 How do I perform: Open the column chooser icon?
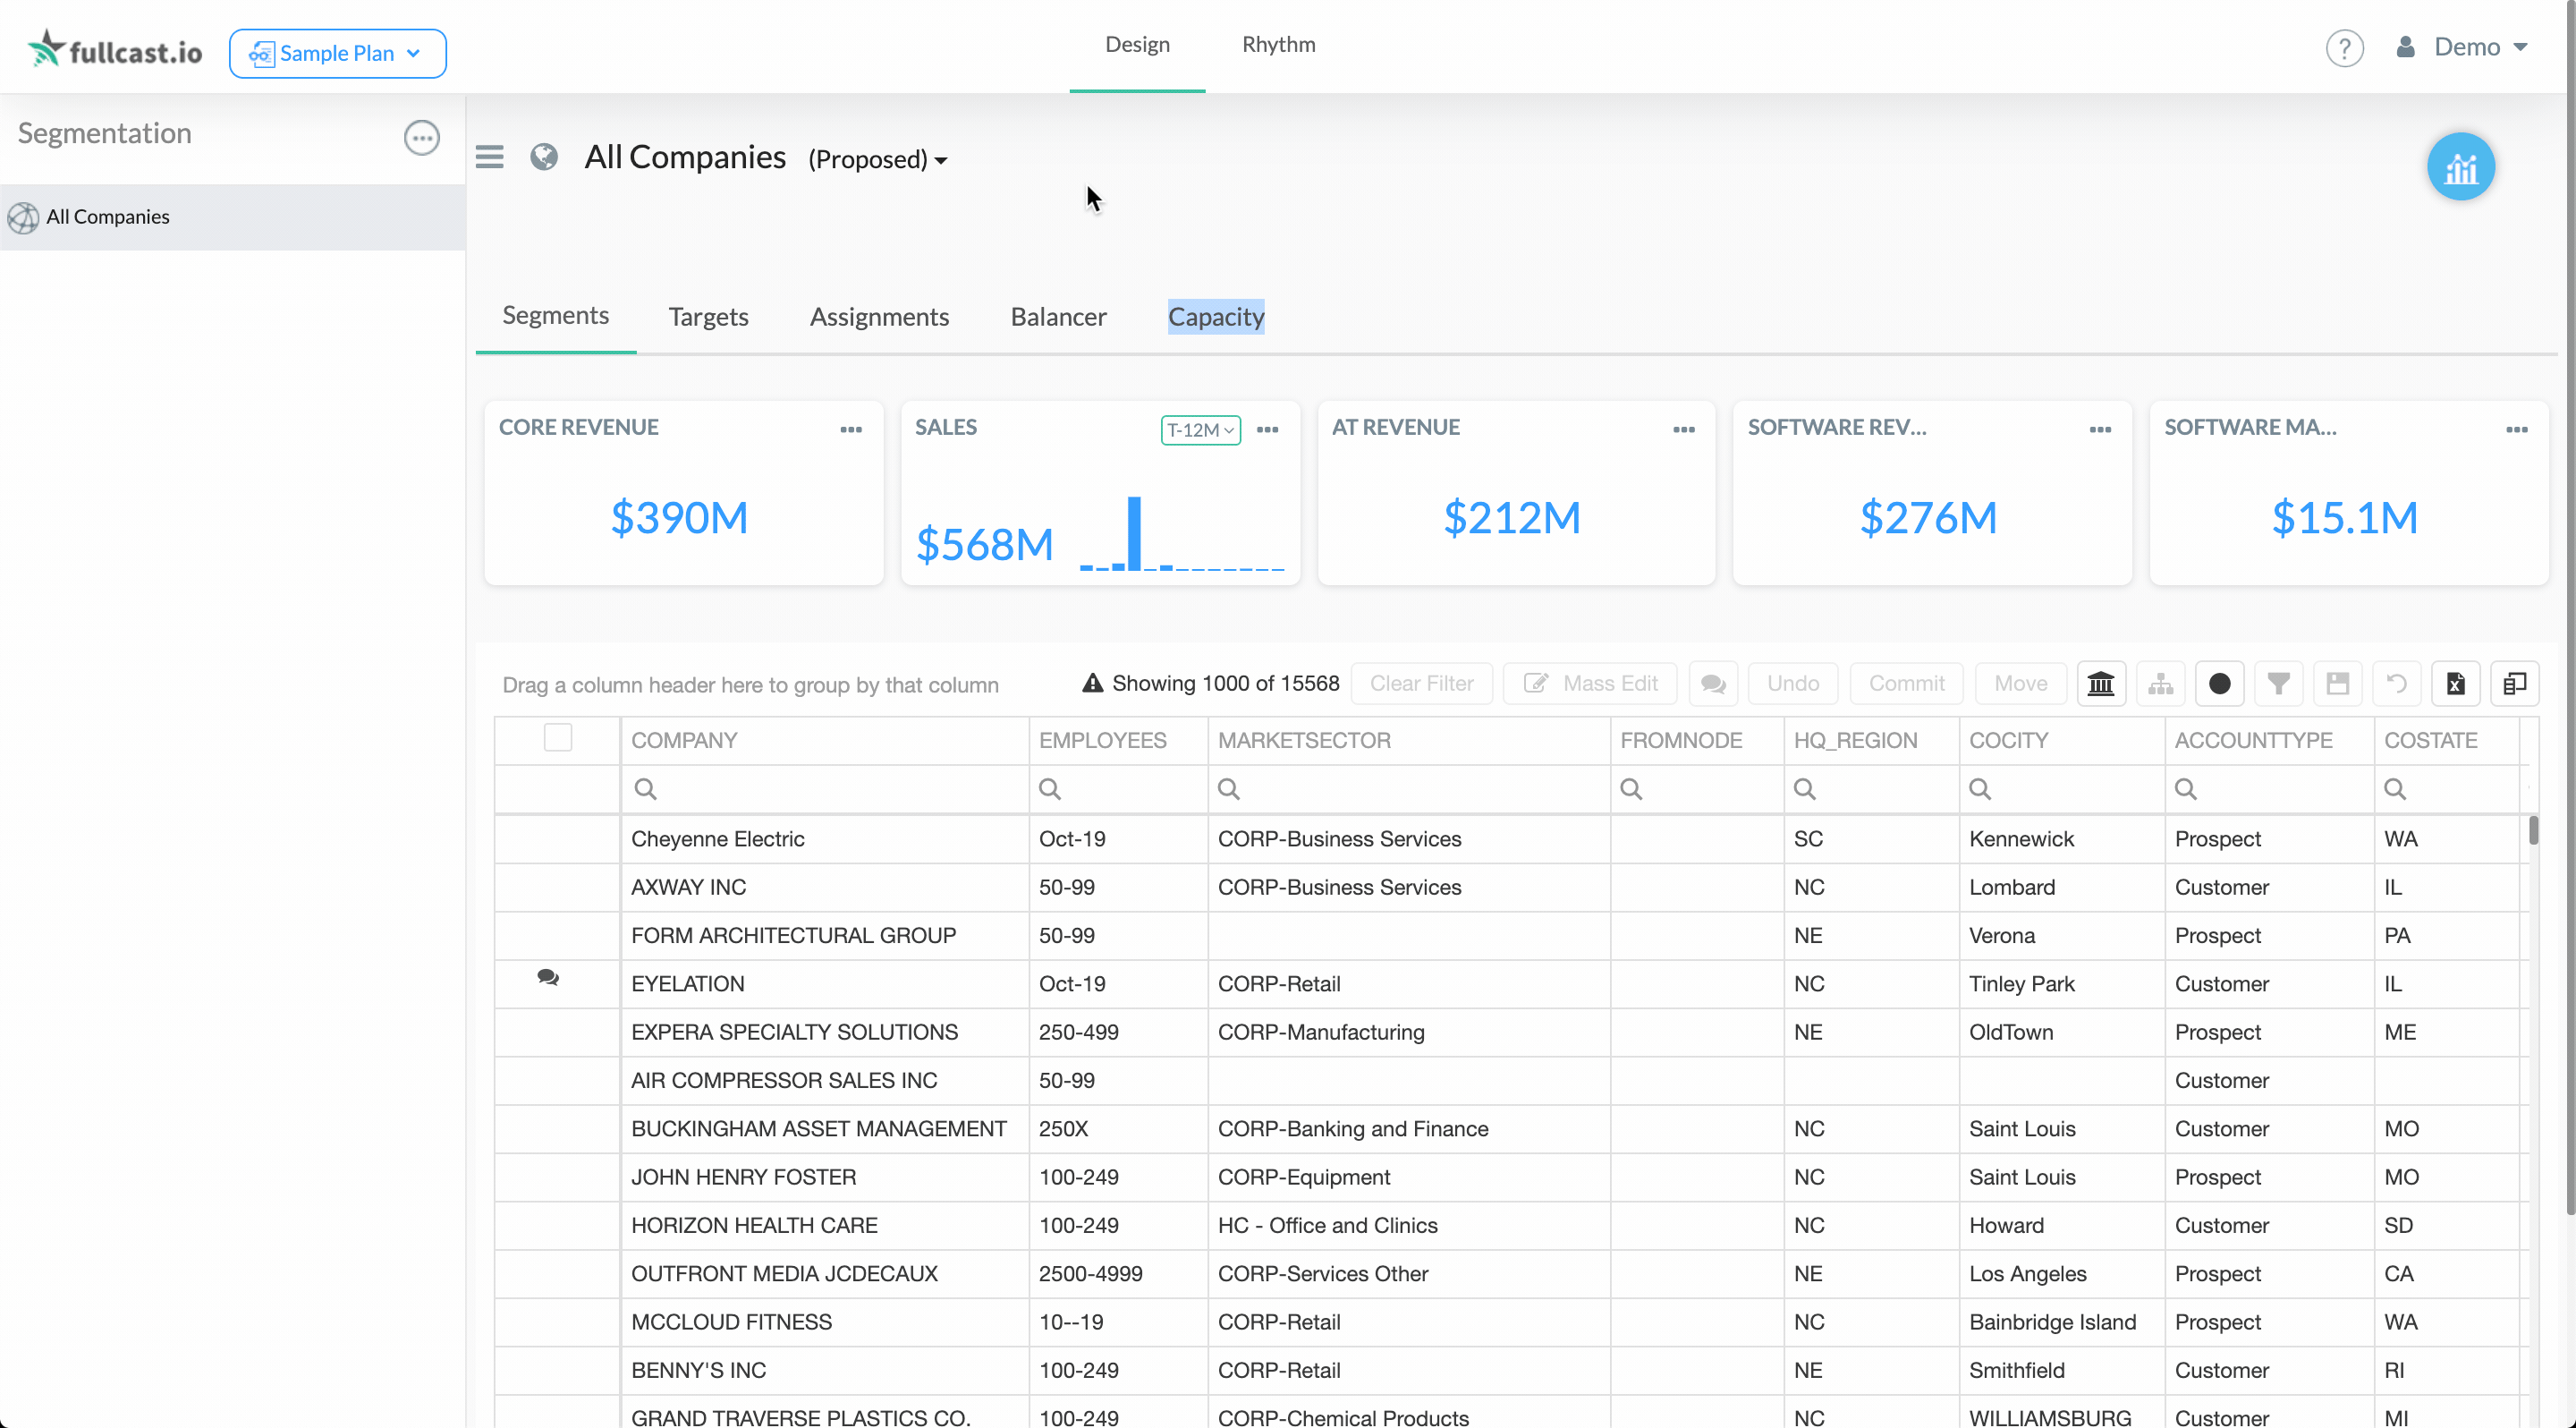pos(2514,684)
